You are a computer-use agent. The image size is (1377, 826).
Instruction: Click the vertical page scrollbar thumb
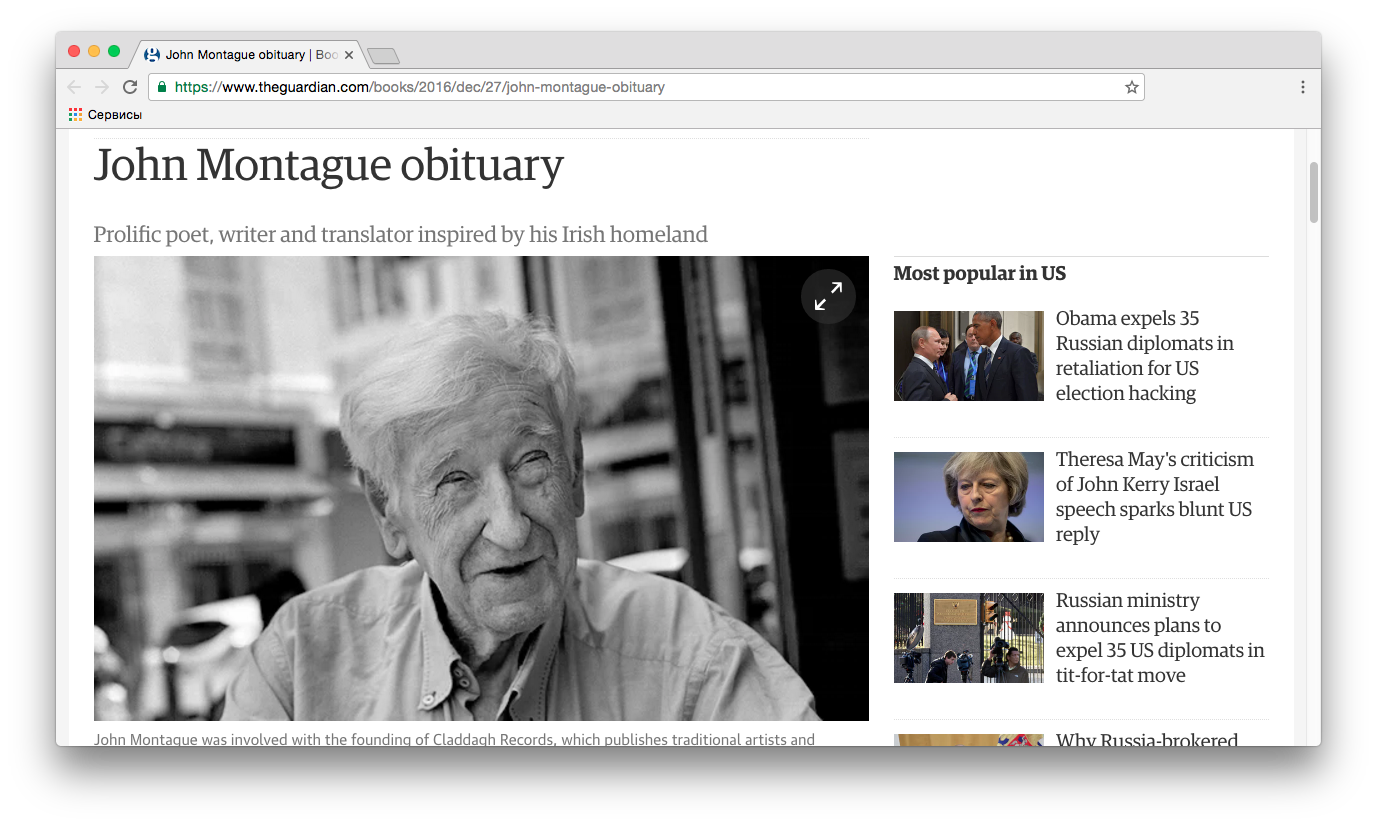point(1314,192)
